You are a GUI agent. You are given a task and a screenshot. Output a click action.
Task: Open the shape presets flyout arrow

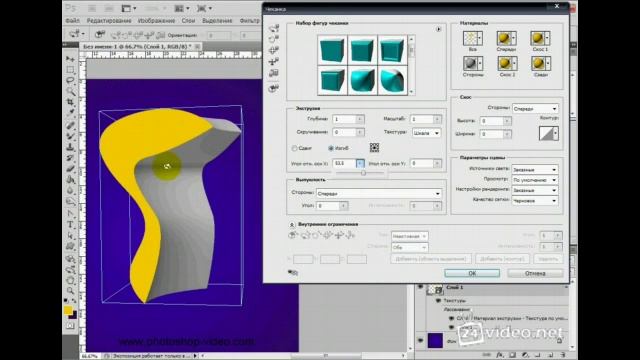pos(438,29)
